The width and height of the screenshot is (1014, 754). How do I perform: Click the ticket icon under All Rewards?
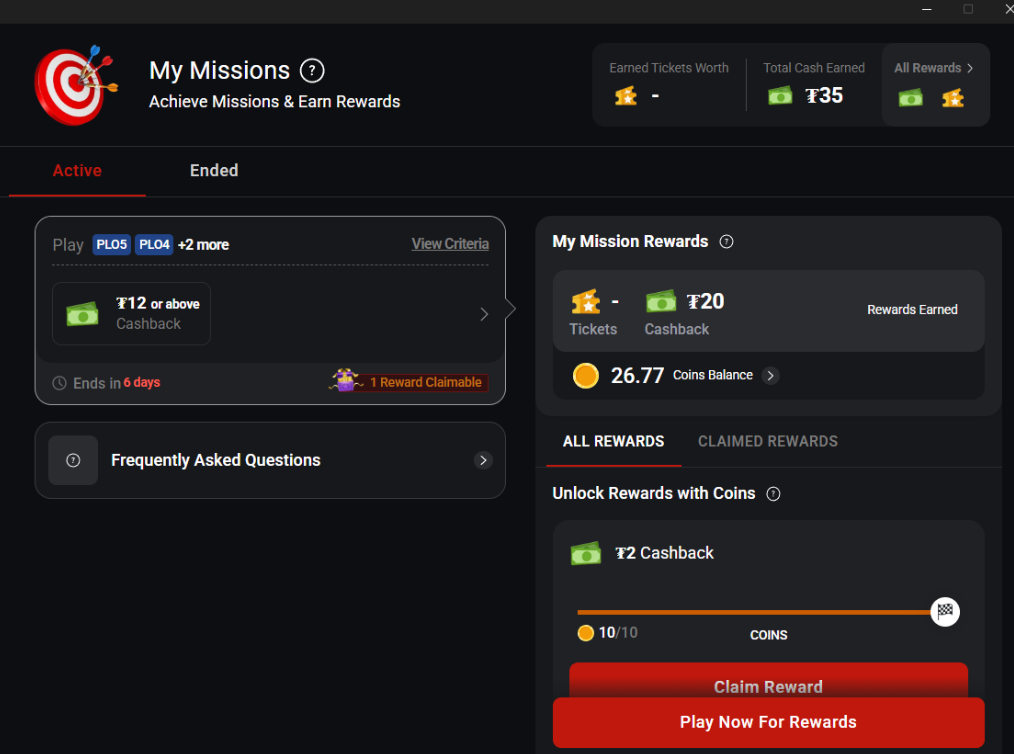(x=953, y=98)
